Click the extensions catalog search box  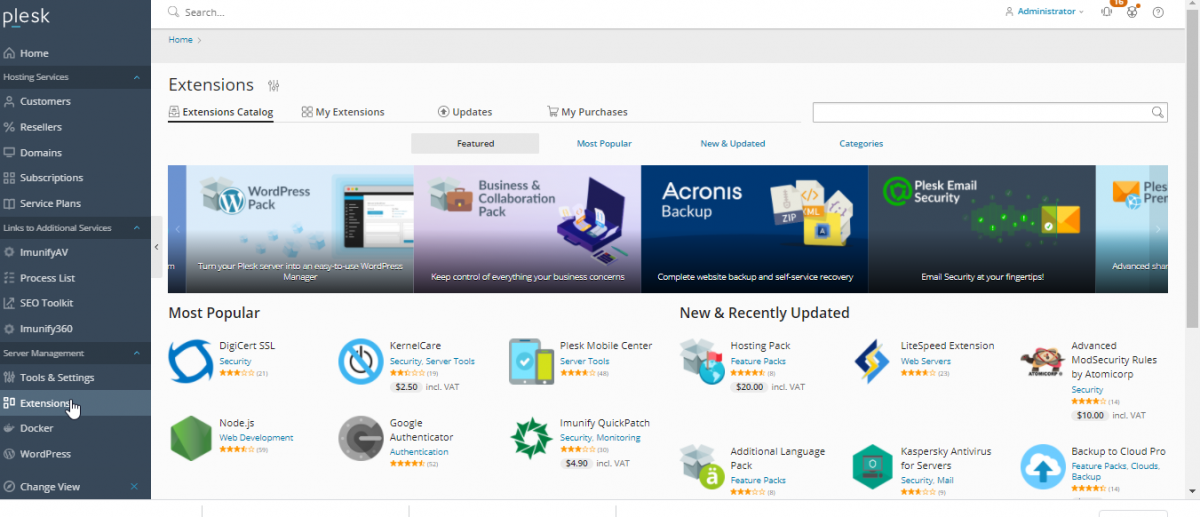(x=990, y=112)
